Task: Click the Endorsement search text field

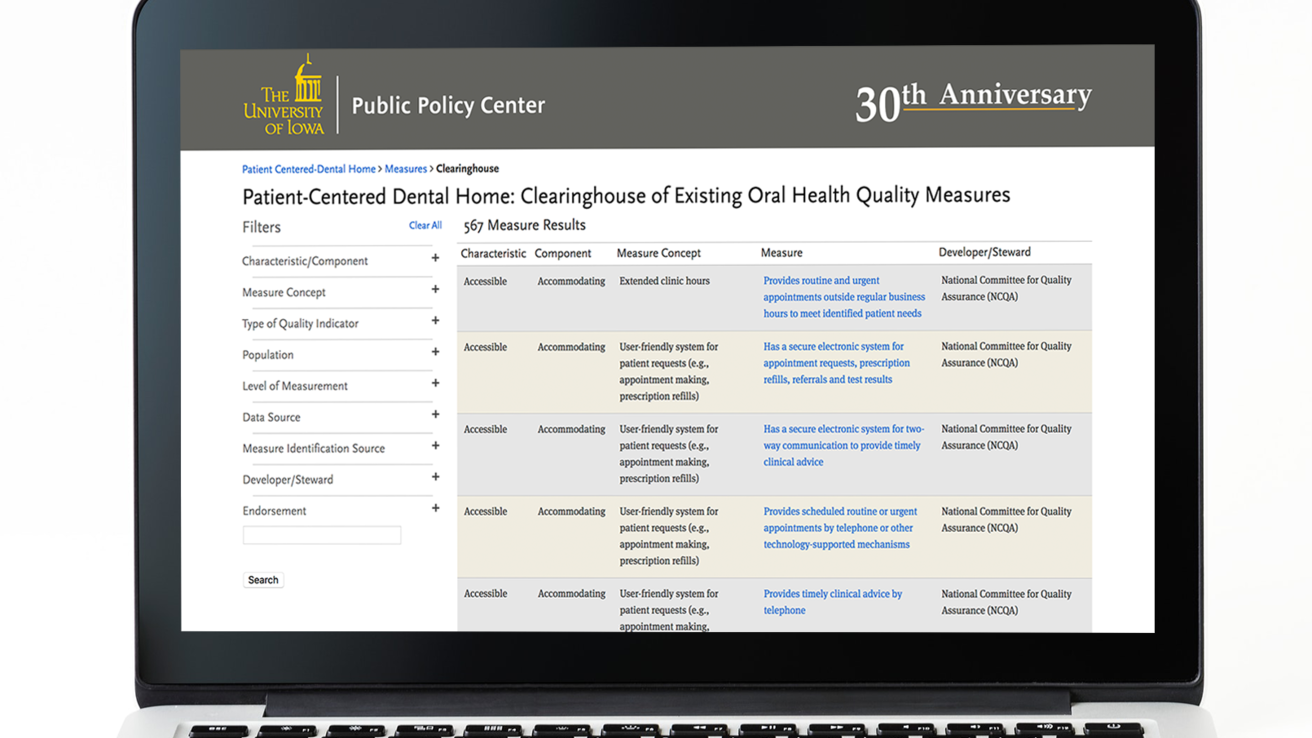Action: point(321,535)
